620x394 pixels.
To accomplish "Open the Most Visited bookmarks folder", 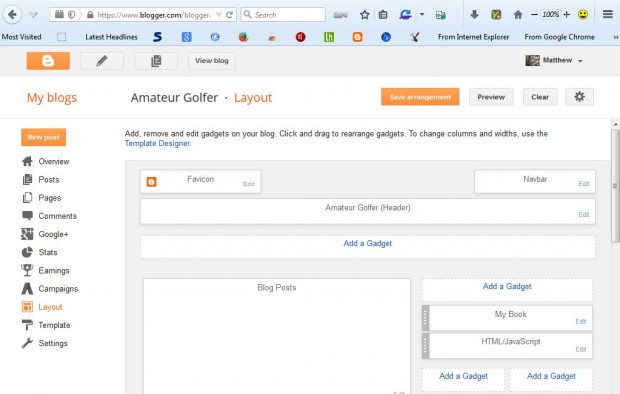I will click(x=21, y=37).
